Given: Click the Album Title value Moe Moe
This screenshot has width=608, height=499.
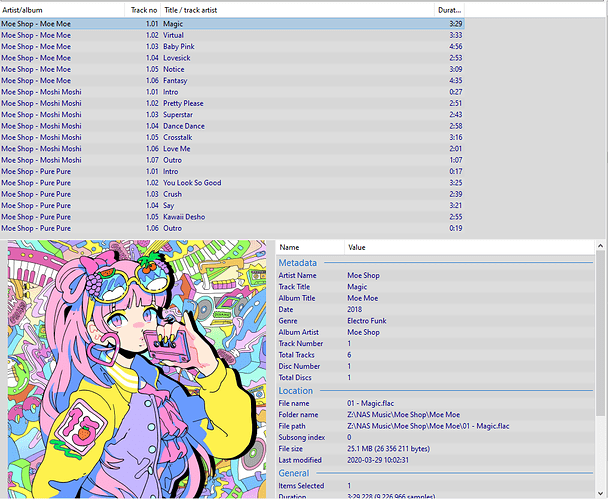Looking at the screenshot, I should [363, 298].
